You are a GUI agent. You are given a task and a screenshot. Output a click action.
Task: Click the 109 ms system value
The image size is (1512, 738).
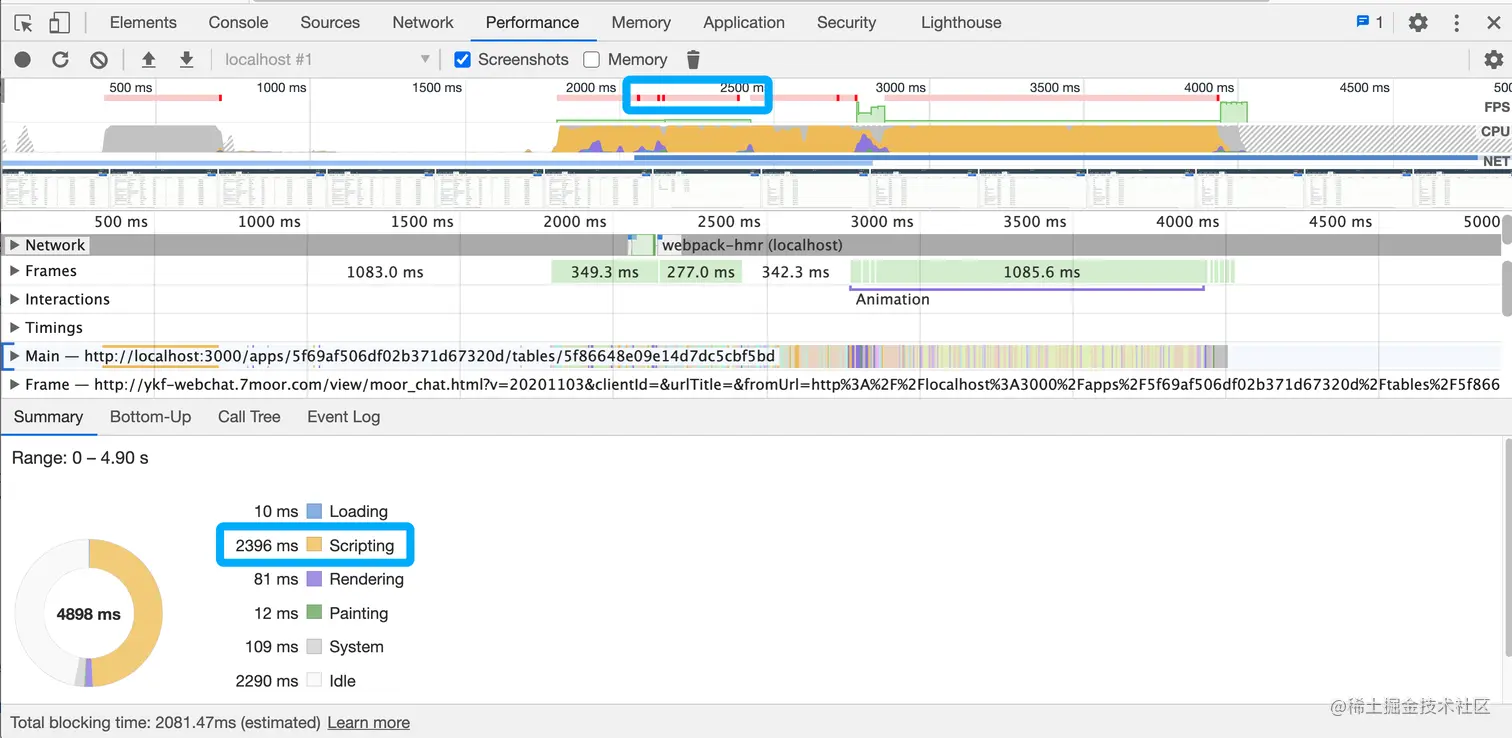point(271,647)
